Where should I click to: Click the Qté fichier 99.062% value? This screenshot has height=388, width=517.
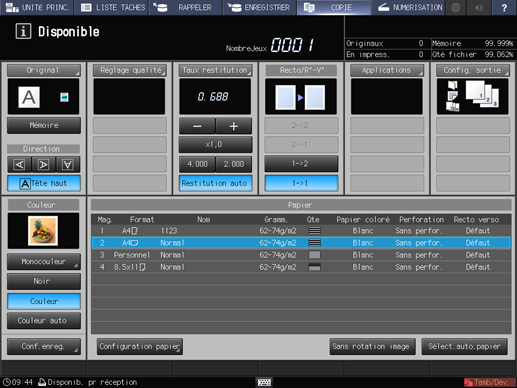499,54
